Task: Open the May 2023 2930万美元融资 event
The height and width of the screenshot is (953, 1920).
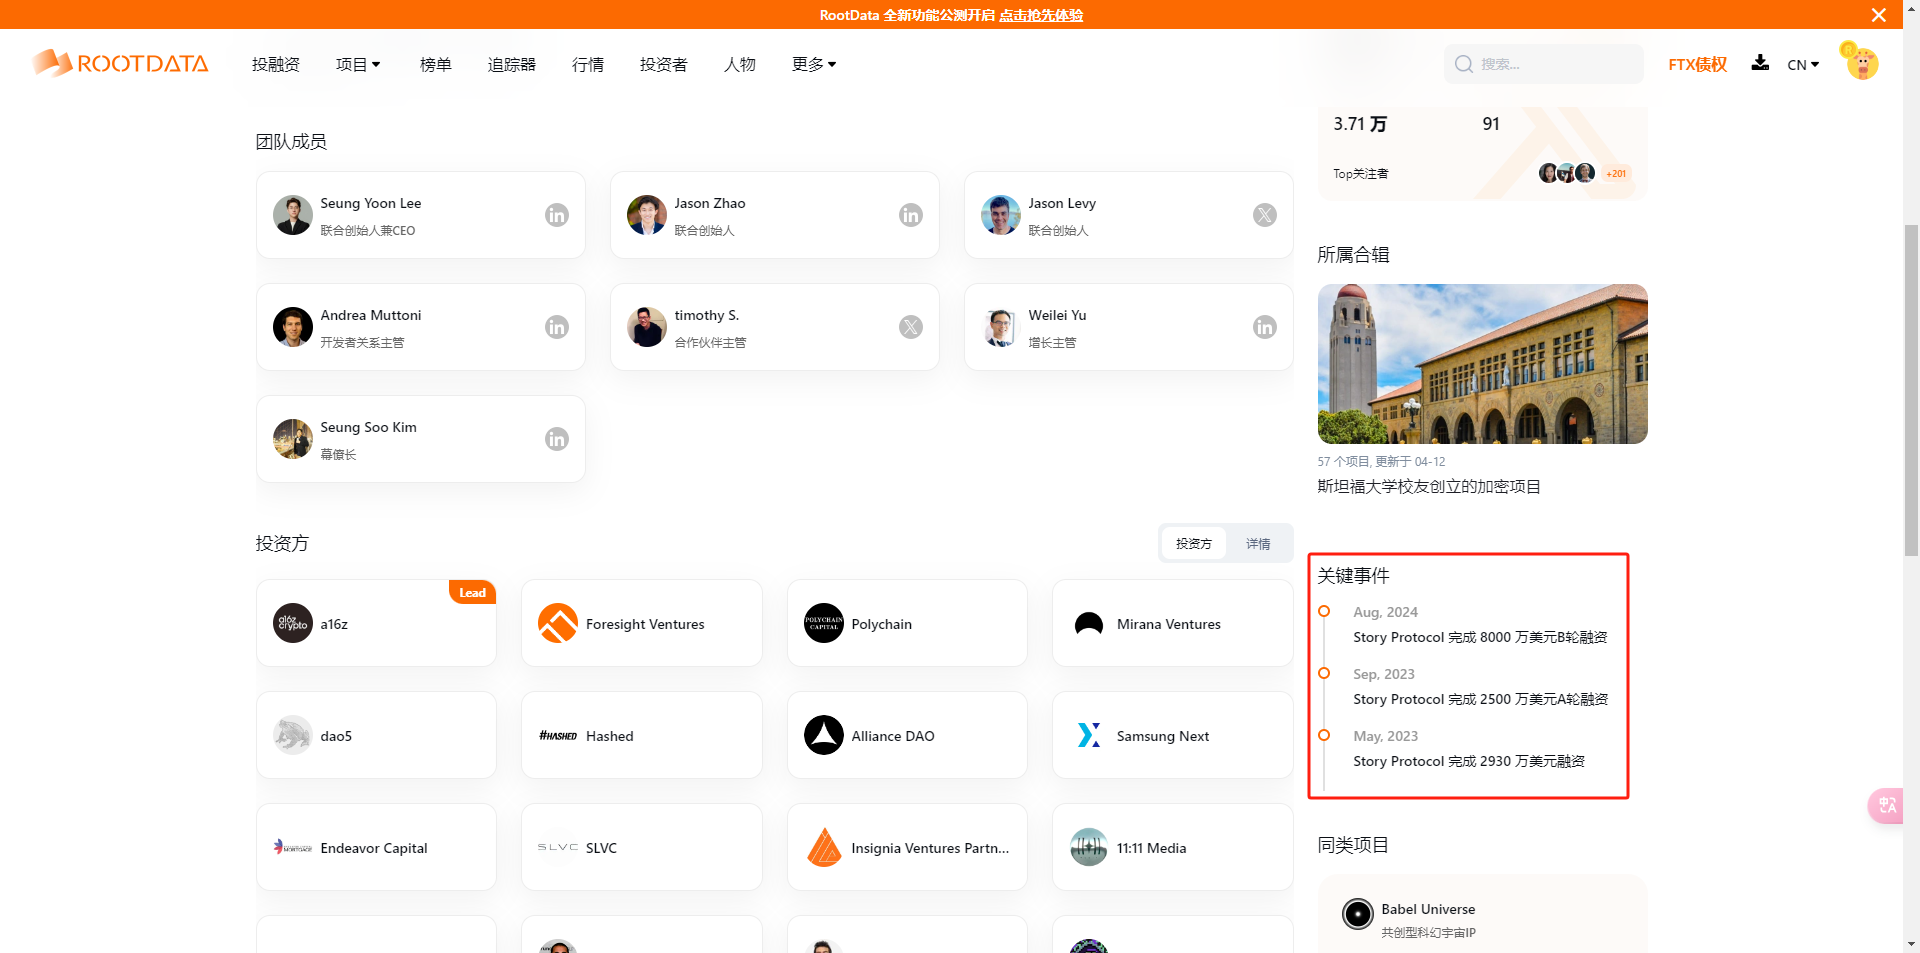Action: (1469, 761)
